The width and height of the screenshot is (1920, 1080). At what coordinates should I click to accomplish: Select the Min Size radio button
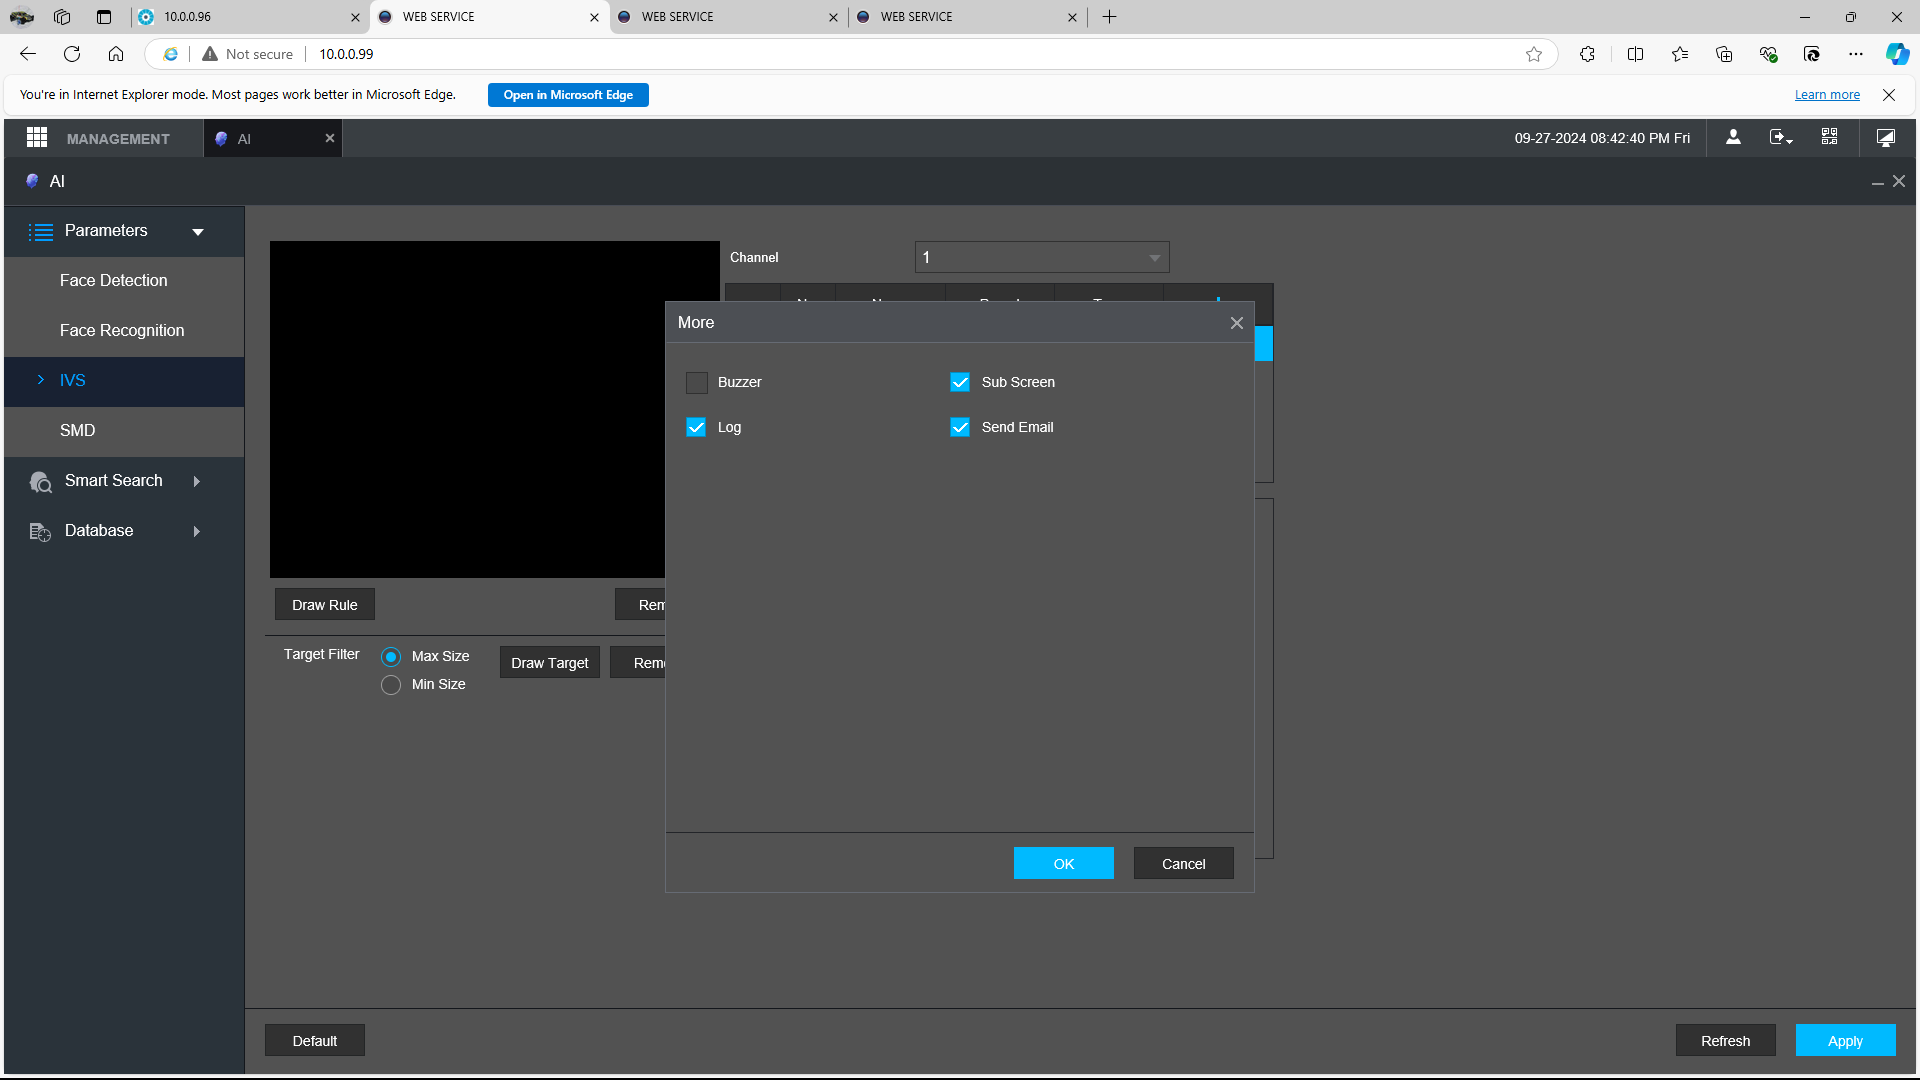coord(391,685)
